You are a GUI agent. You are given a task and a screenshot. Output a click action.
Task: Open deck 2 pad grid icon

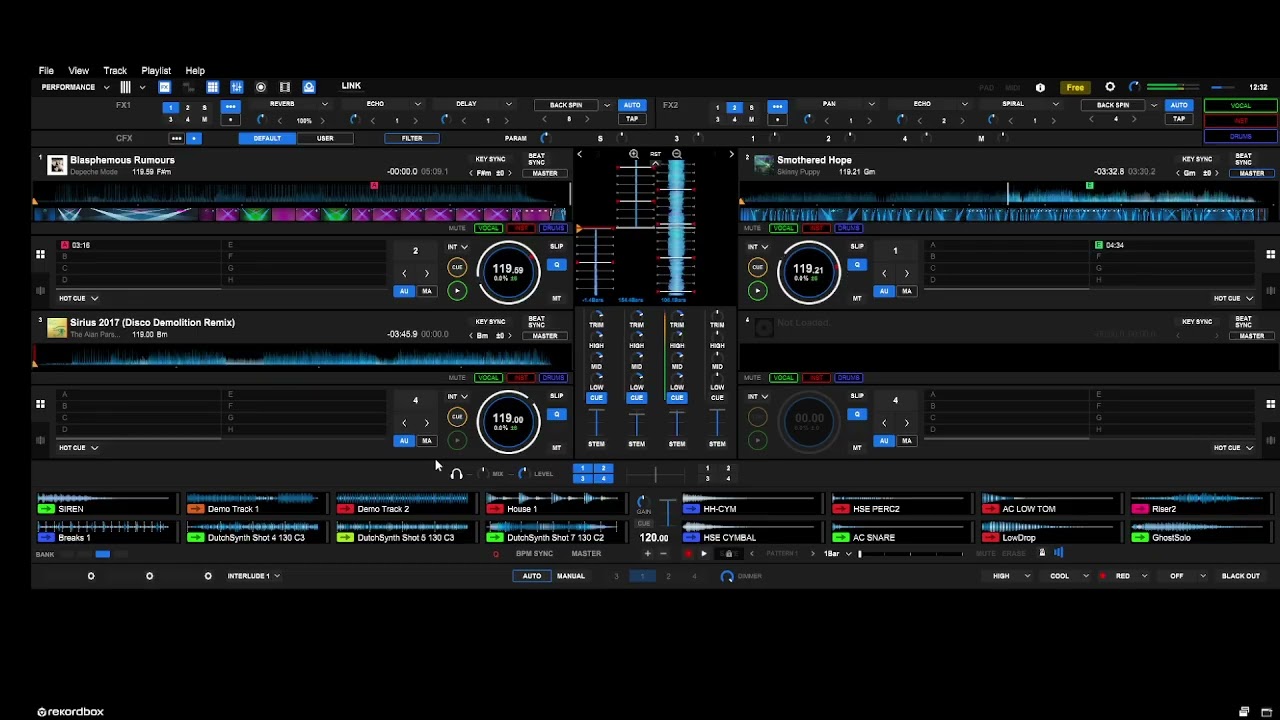[x=1271, y=255]
